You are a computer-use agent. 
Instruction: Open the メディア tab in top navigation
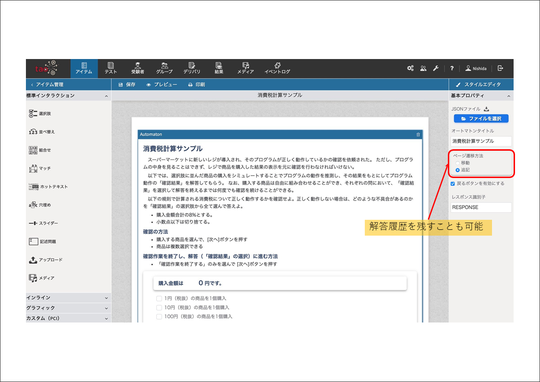(246, 68)
